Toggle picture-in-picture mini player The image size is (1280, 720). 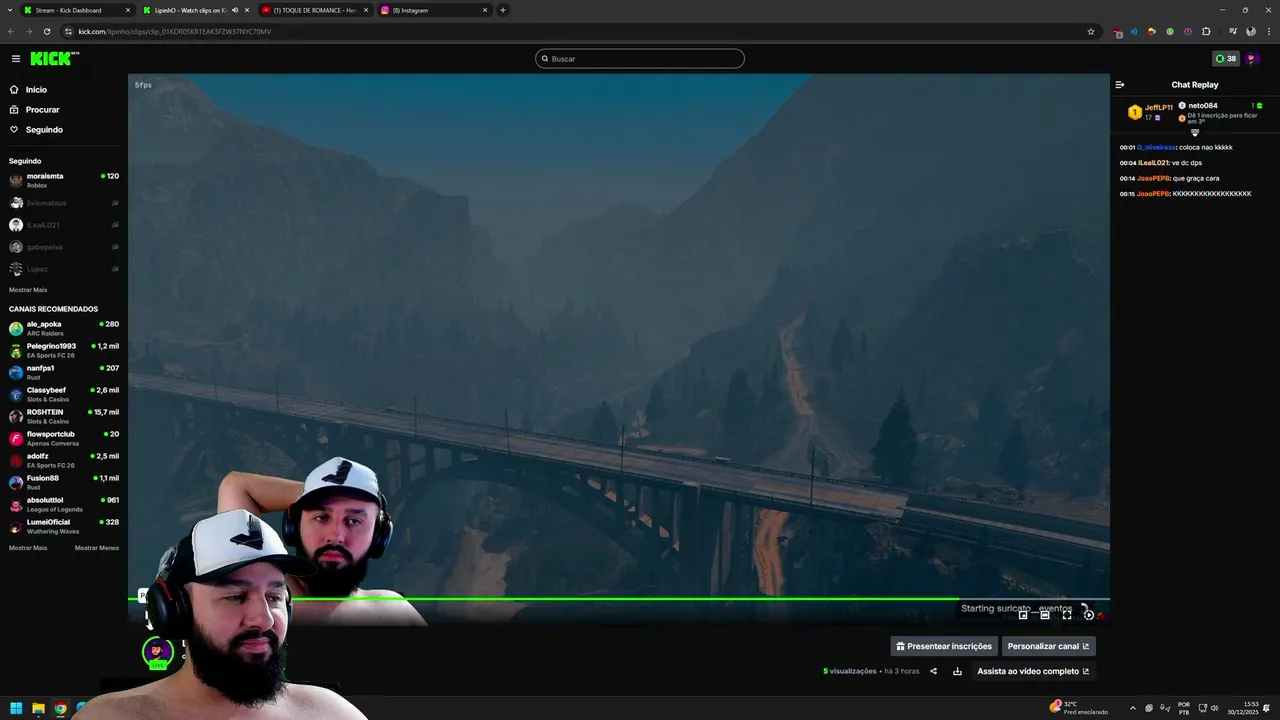(x=1023, y=614)
